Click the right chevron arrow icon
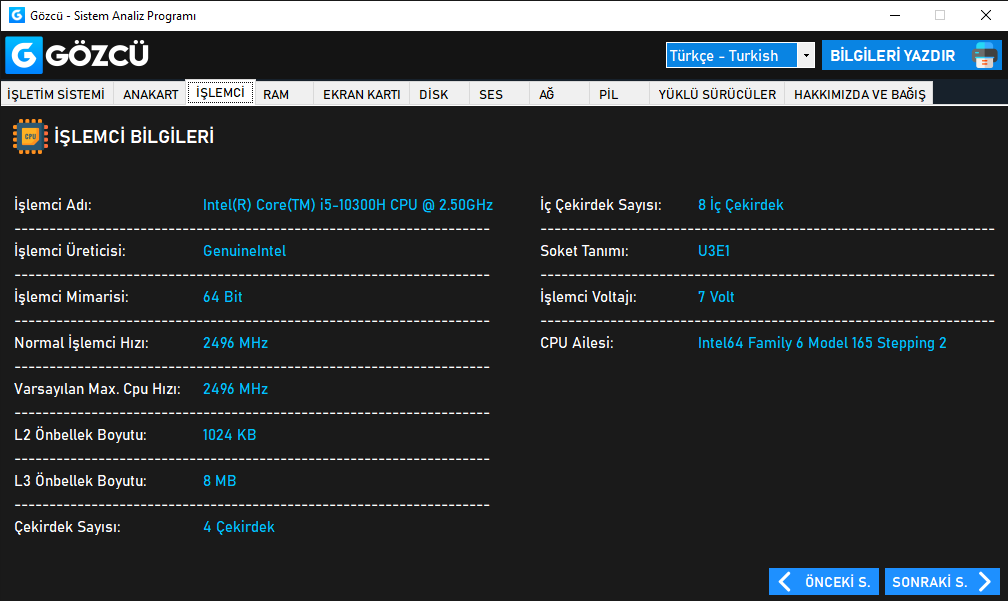Viewport: 1008px width, 601px height. coord(985,582)
